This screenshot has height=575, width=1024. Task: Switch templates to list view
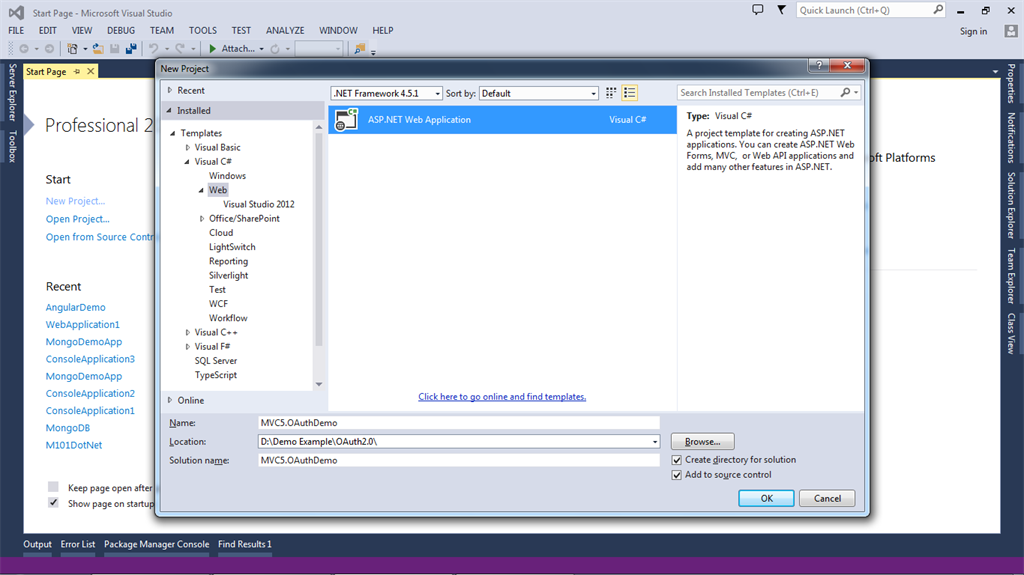pos(630,93)
